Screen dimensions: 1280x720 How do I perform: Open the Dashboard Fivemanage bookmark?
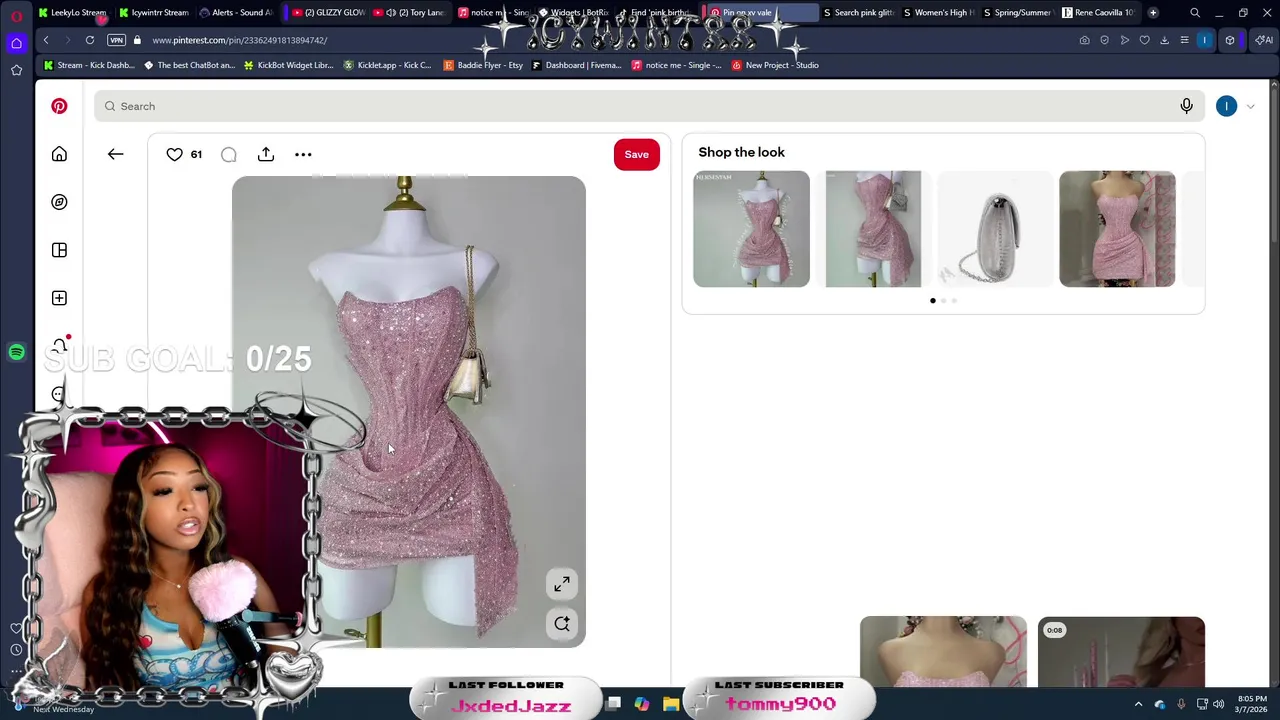click(x=577, y=65)
